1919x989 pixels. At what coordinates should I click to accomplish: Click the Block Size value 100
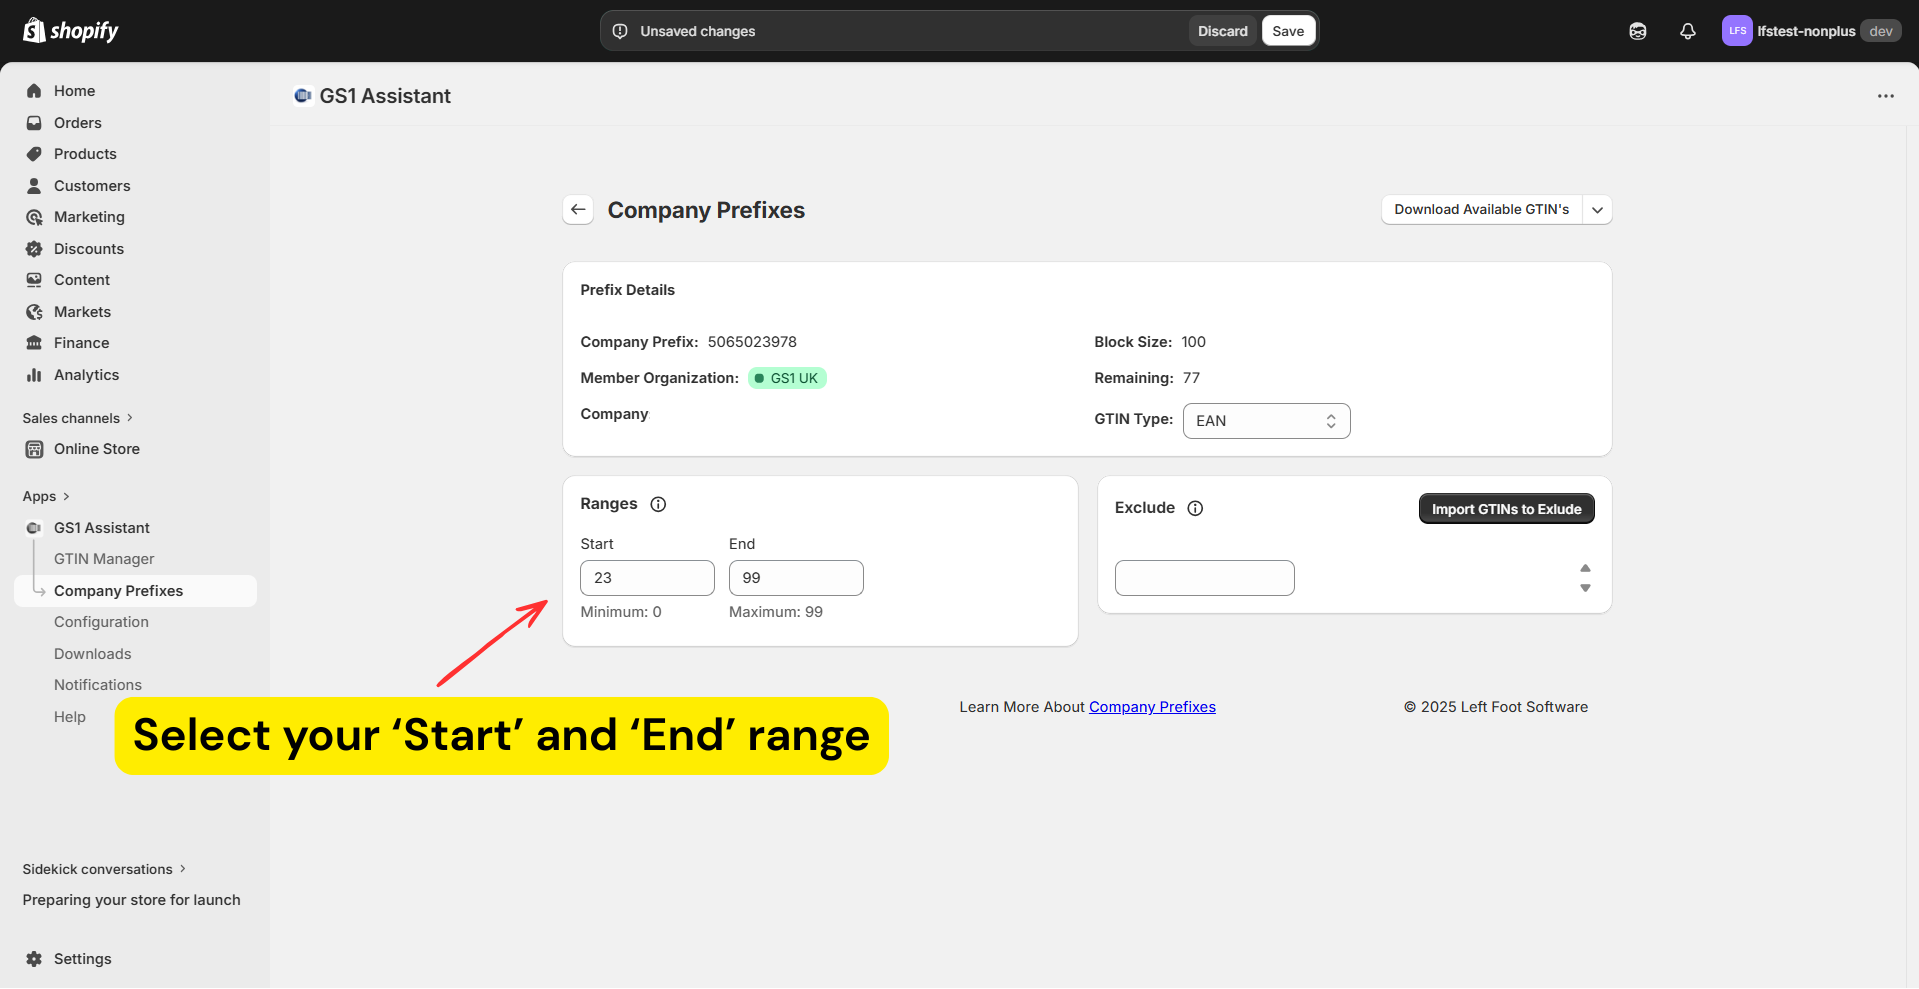coord(1193,342)
